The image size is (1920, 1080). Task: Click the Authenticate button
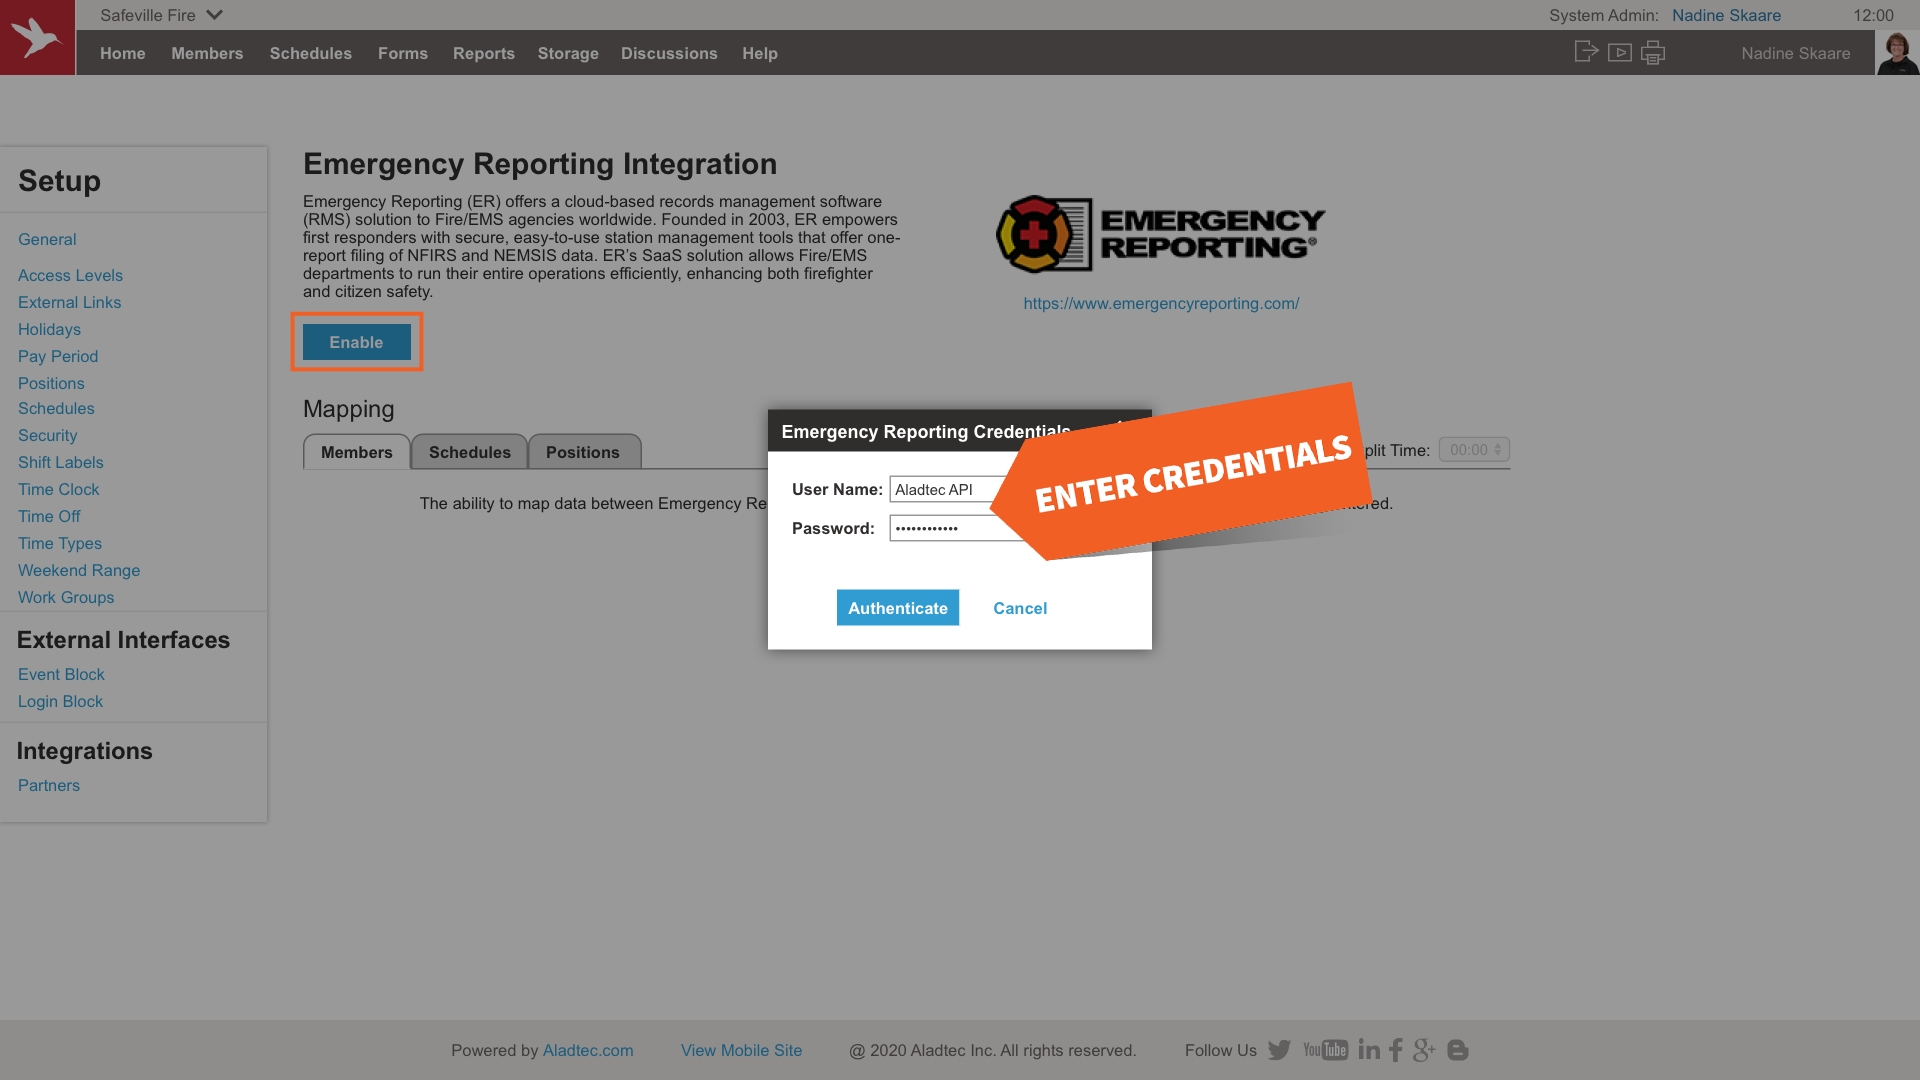click(898, 608)
